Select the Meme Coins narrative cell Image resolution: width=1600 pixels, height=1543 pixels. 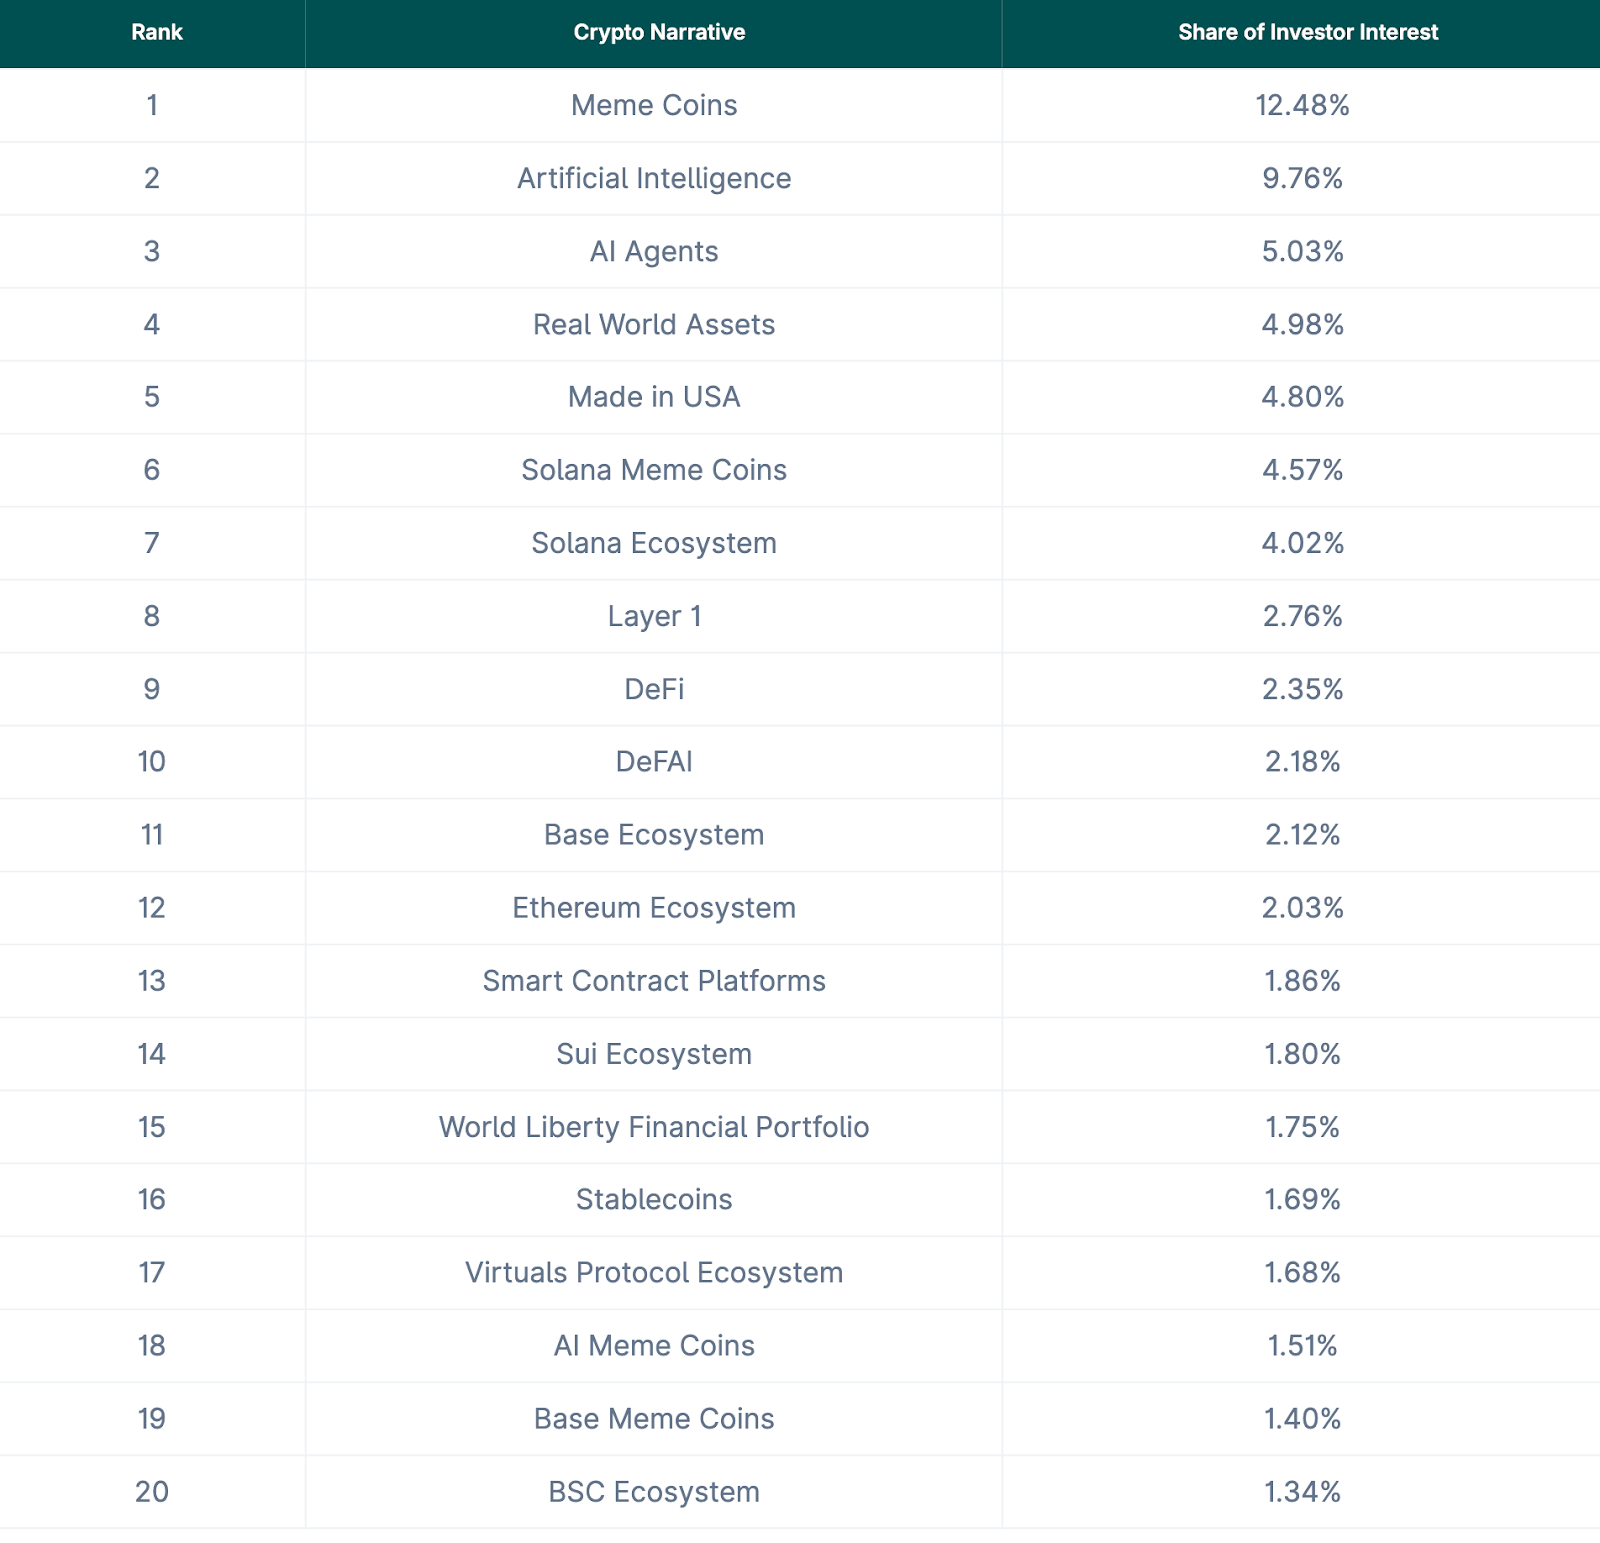pyautogui.click(x=654, y=105)
